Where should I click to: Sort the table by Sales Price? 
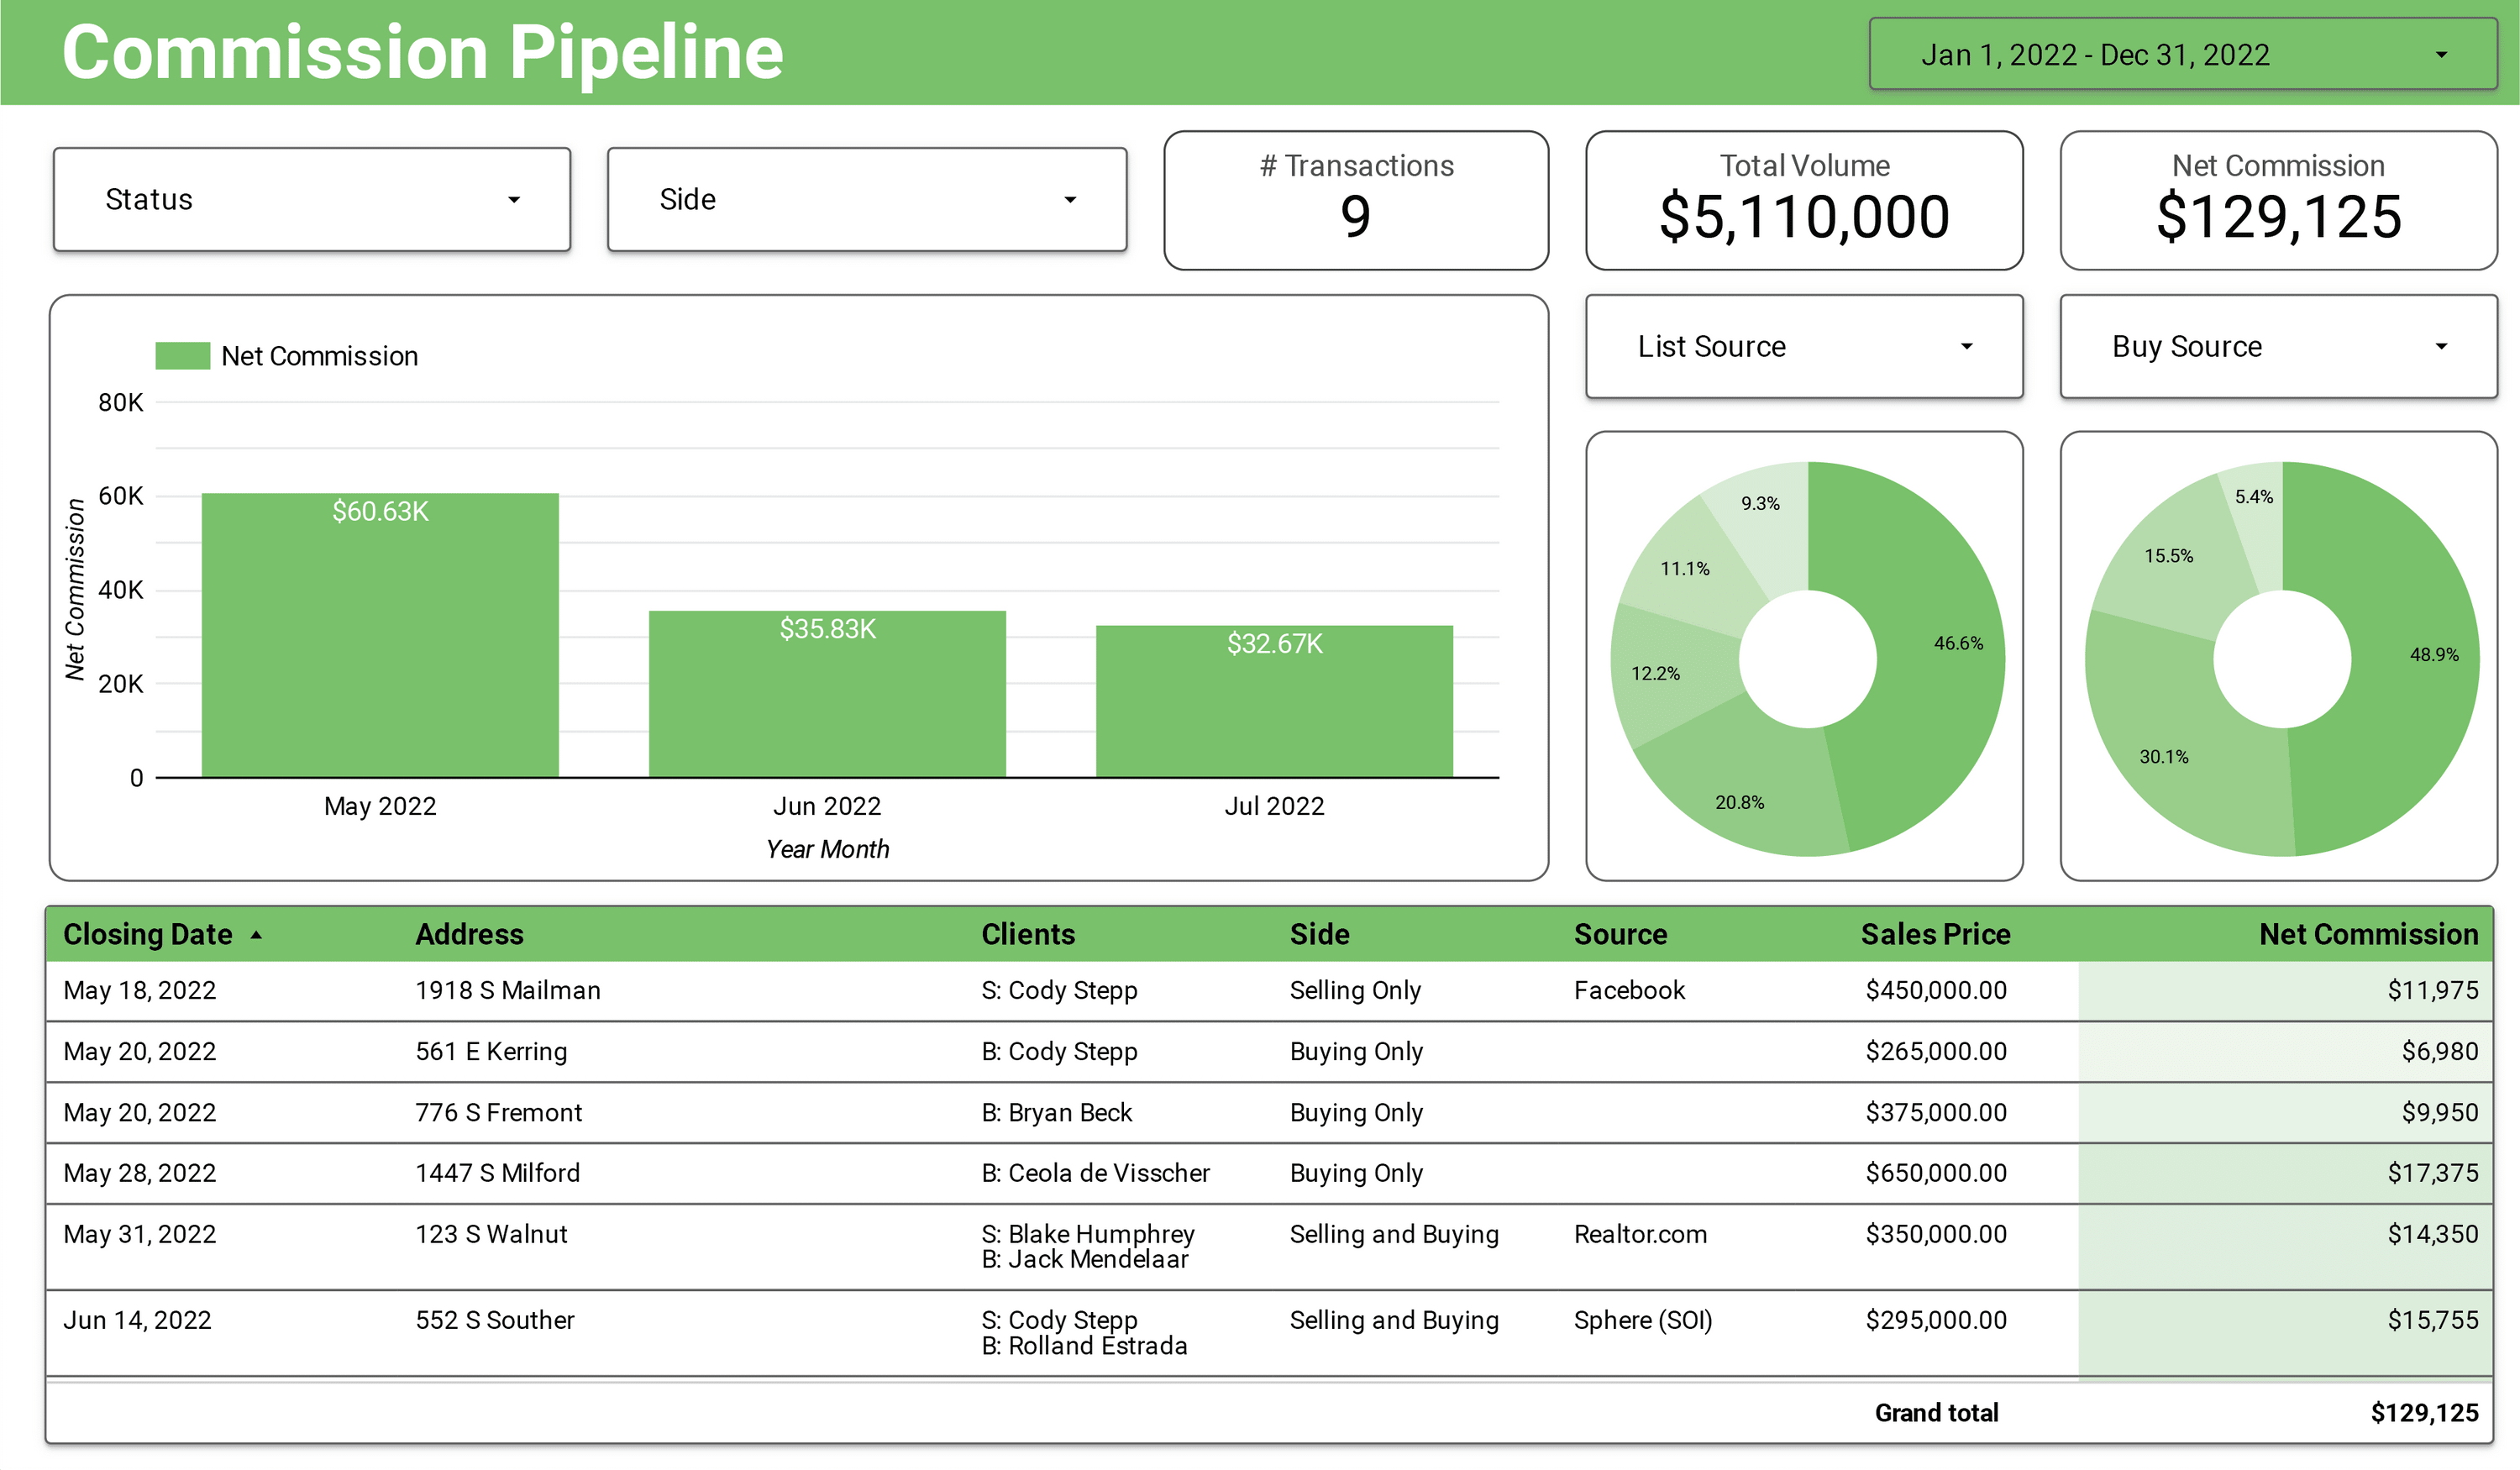pyautogui.click(x=1936, y=934)
